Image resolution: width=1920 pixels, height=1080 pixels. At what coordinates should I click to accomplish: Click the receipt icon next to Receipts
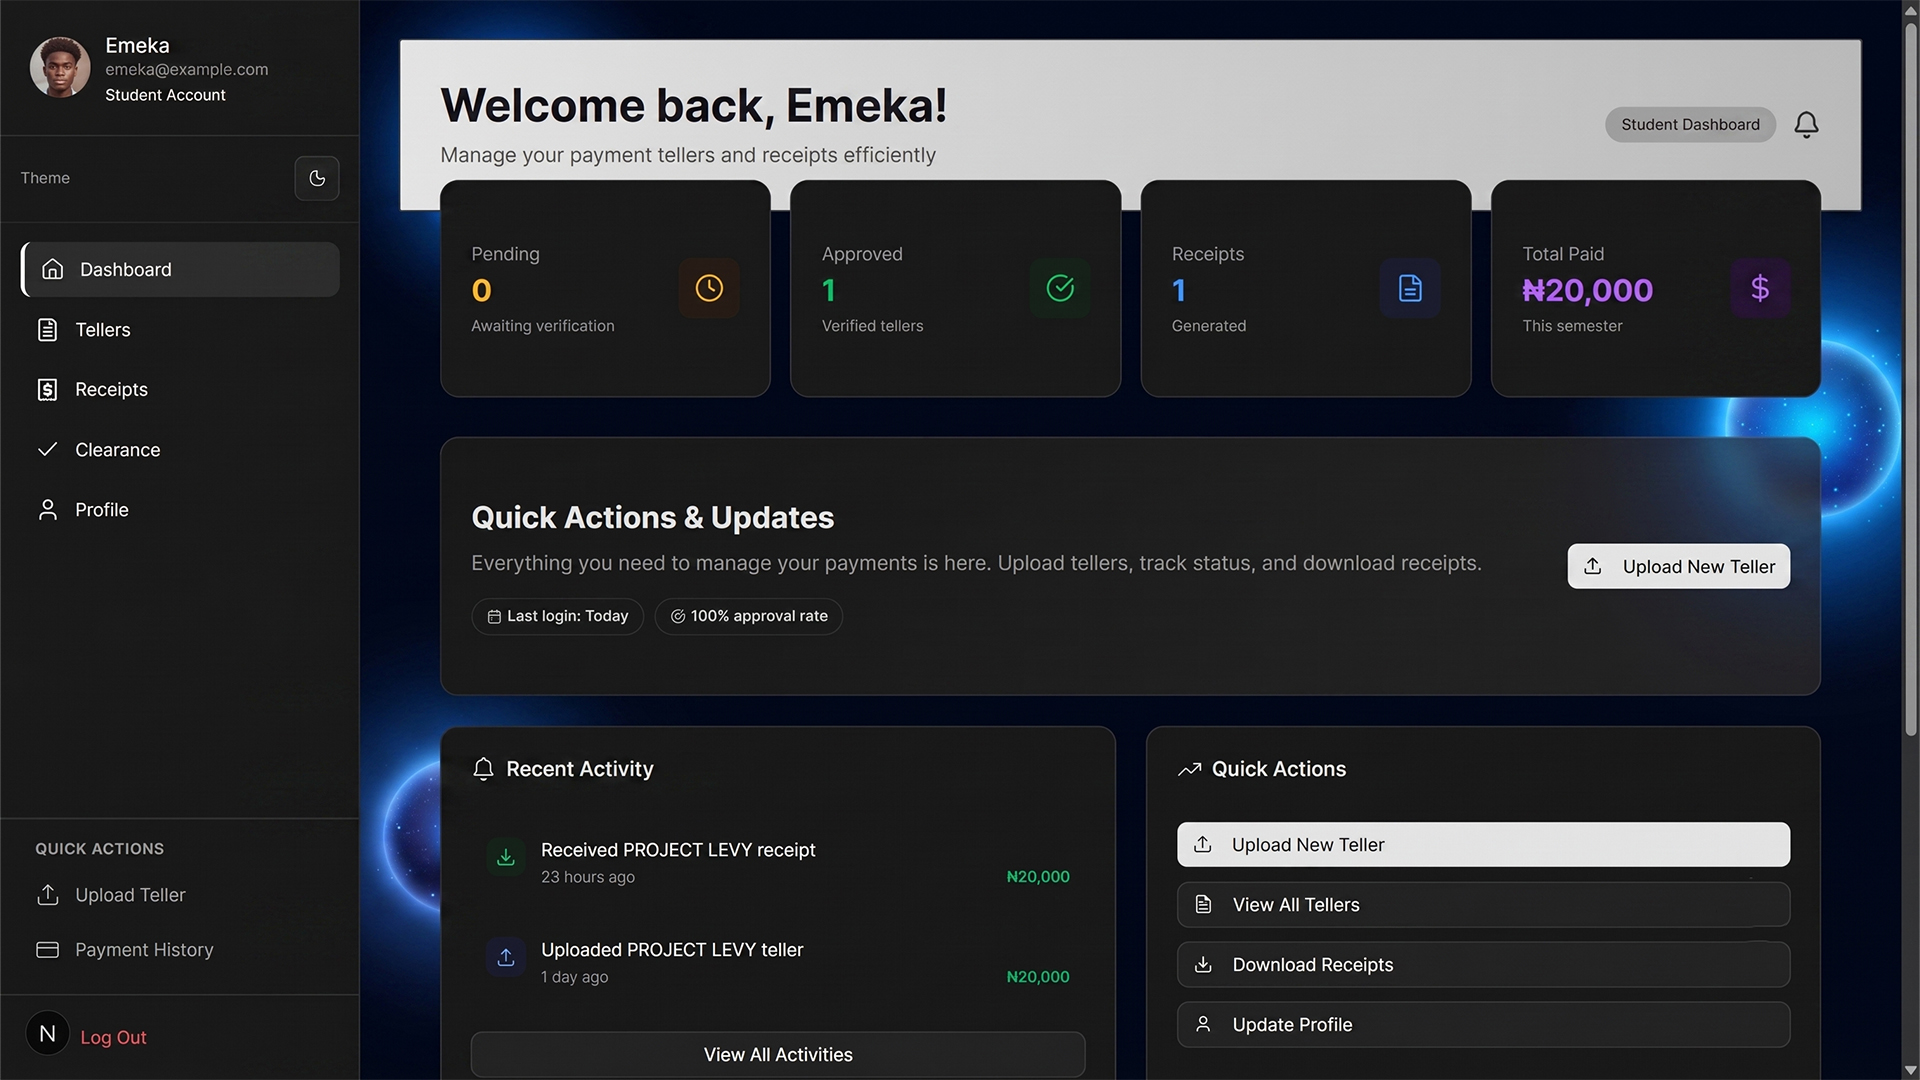[47, 390]
